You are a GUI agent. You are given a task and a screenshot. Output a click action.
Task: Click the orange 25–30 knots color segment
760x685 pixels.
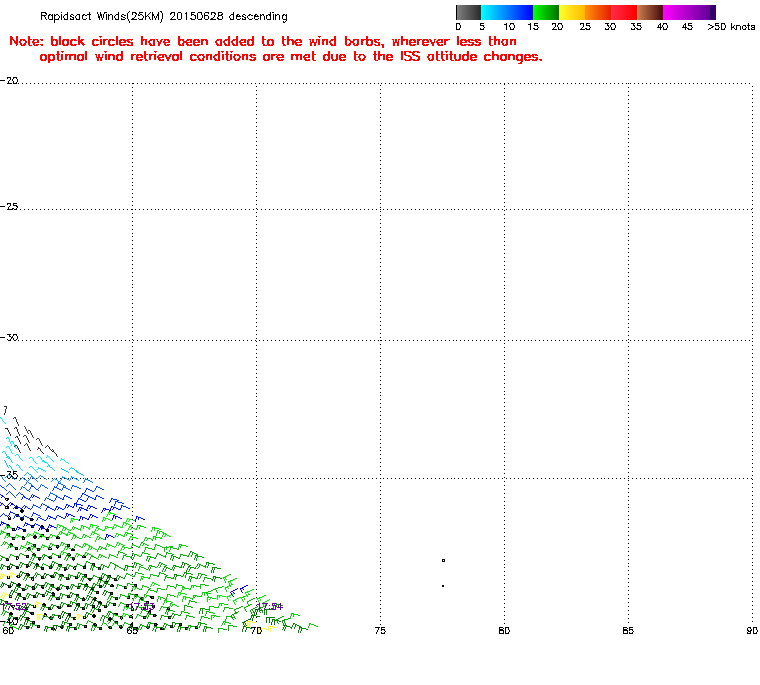598,12
